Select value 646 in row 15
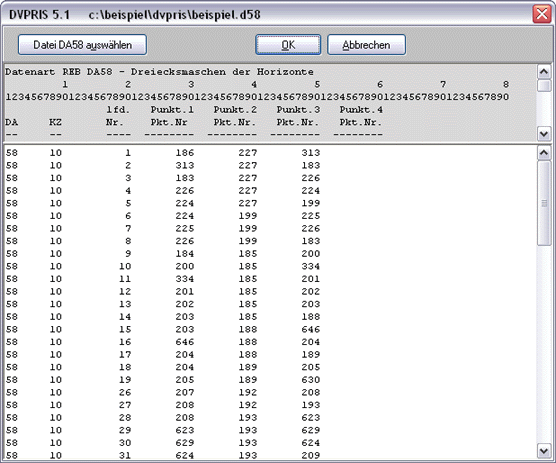This screenshot has height=463, width=556. [311, 329]
